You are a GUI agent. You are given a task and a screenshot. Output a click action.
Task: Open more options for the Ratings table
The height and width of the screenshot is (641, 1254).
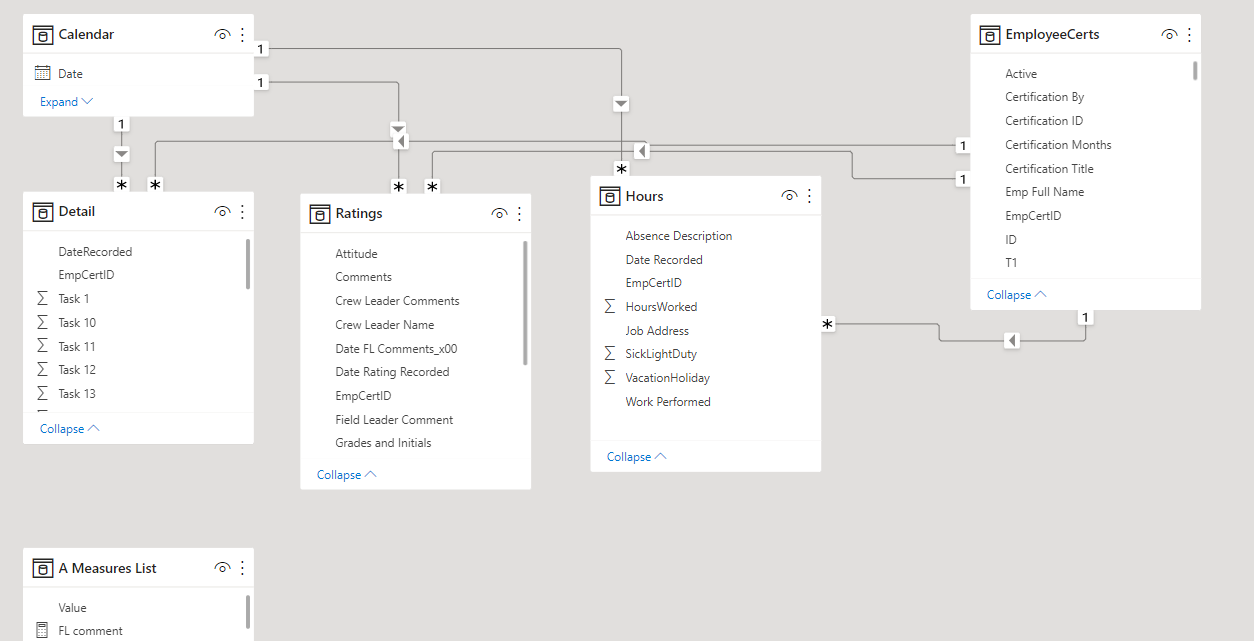click(519, 214)
